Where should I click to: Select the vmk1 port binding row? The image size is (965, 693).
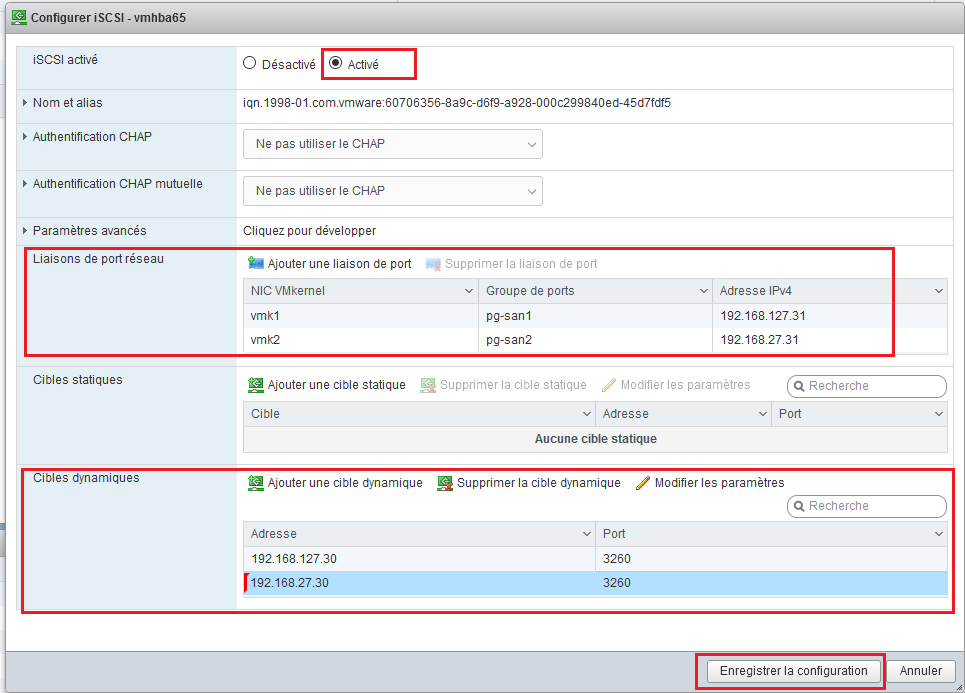pyautogui.click(x=360, y=316)
